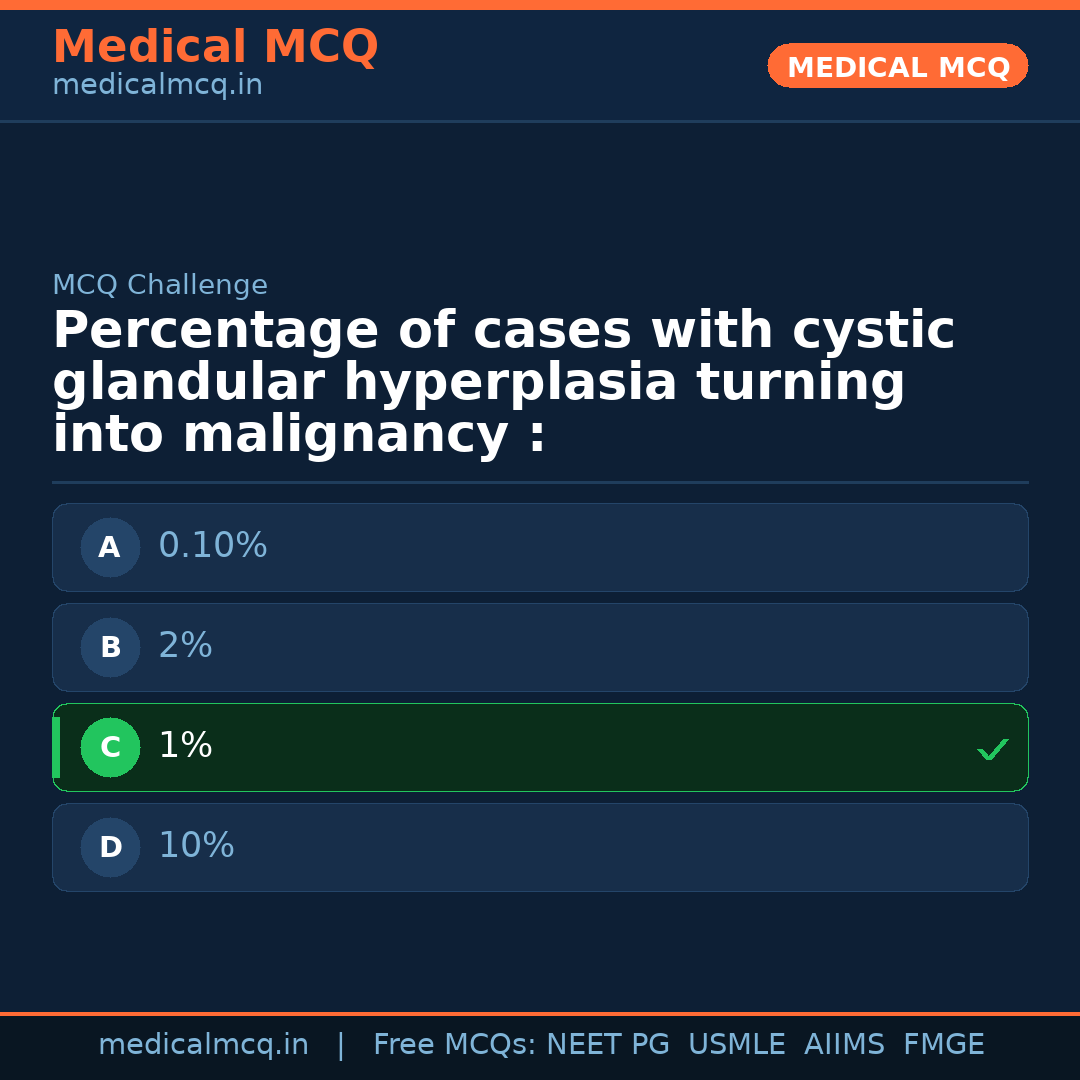Select the 0.10% answer text
Viewport: 1080px width, 1080px height.
(213, 546)
